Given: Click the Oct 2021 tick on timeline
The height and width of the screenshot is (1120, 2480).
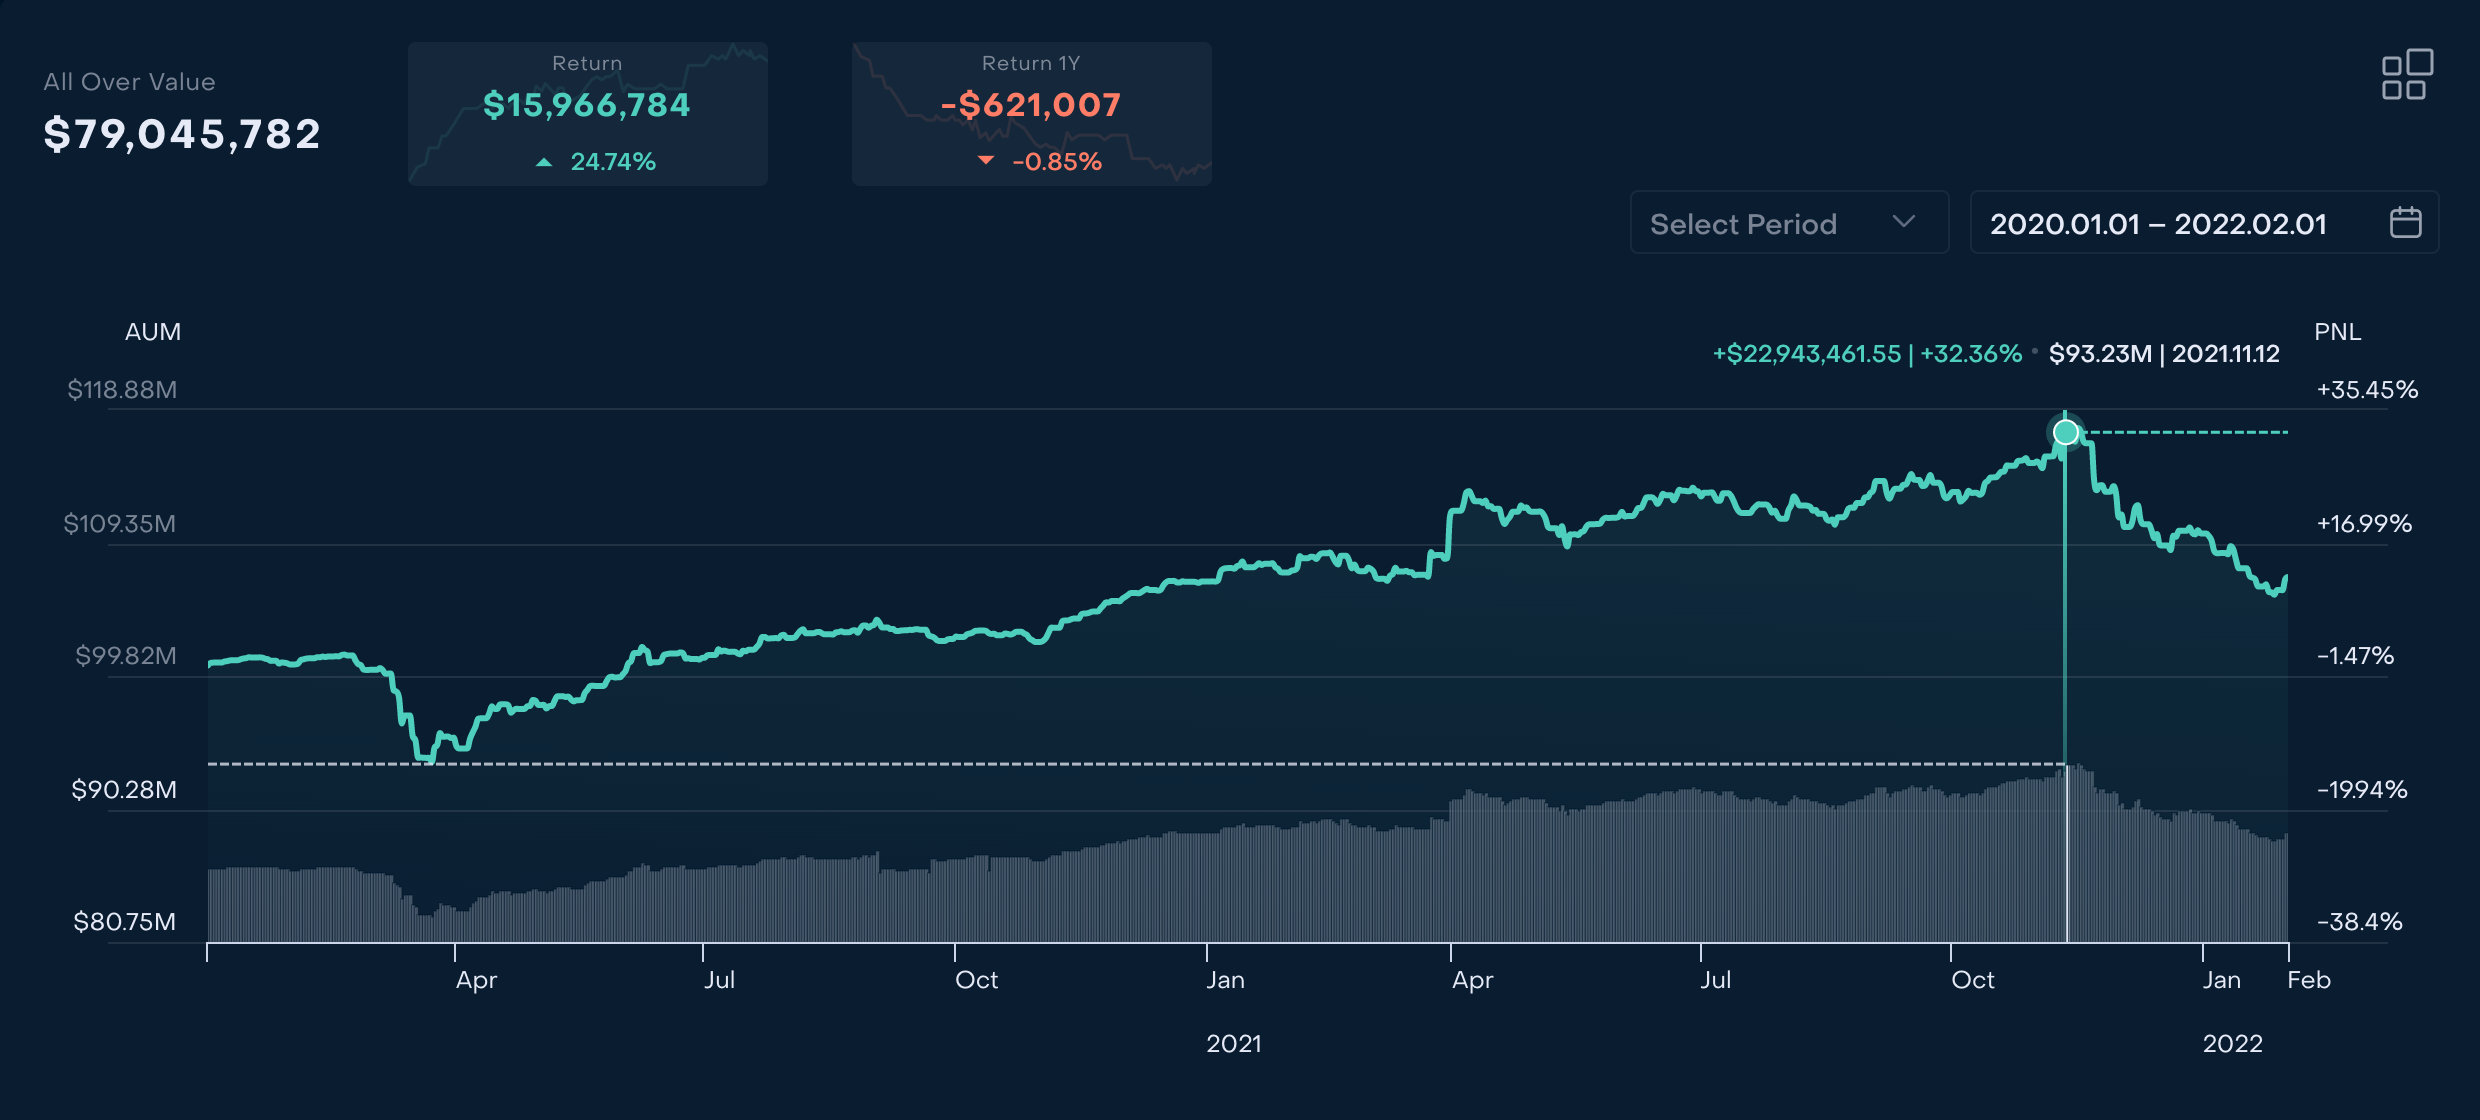Looking at the screenshot, I should click(1972, 979).
